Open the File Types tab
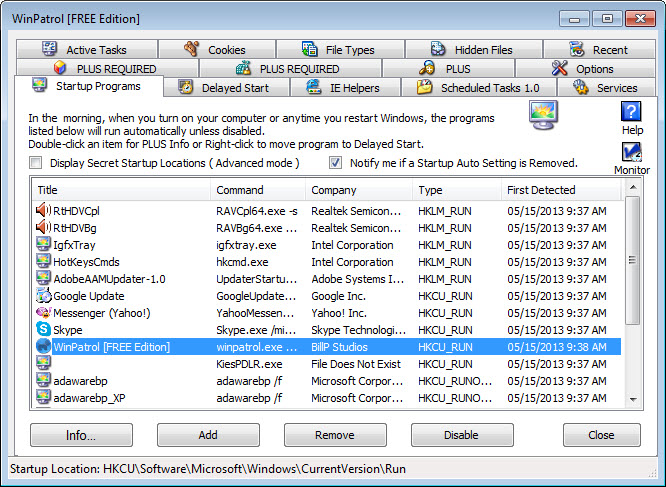 [x=341, y=49]
